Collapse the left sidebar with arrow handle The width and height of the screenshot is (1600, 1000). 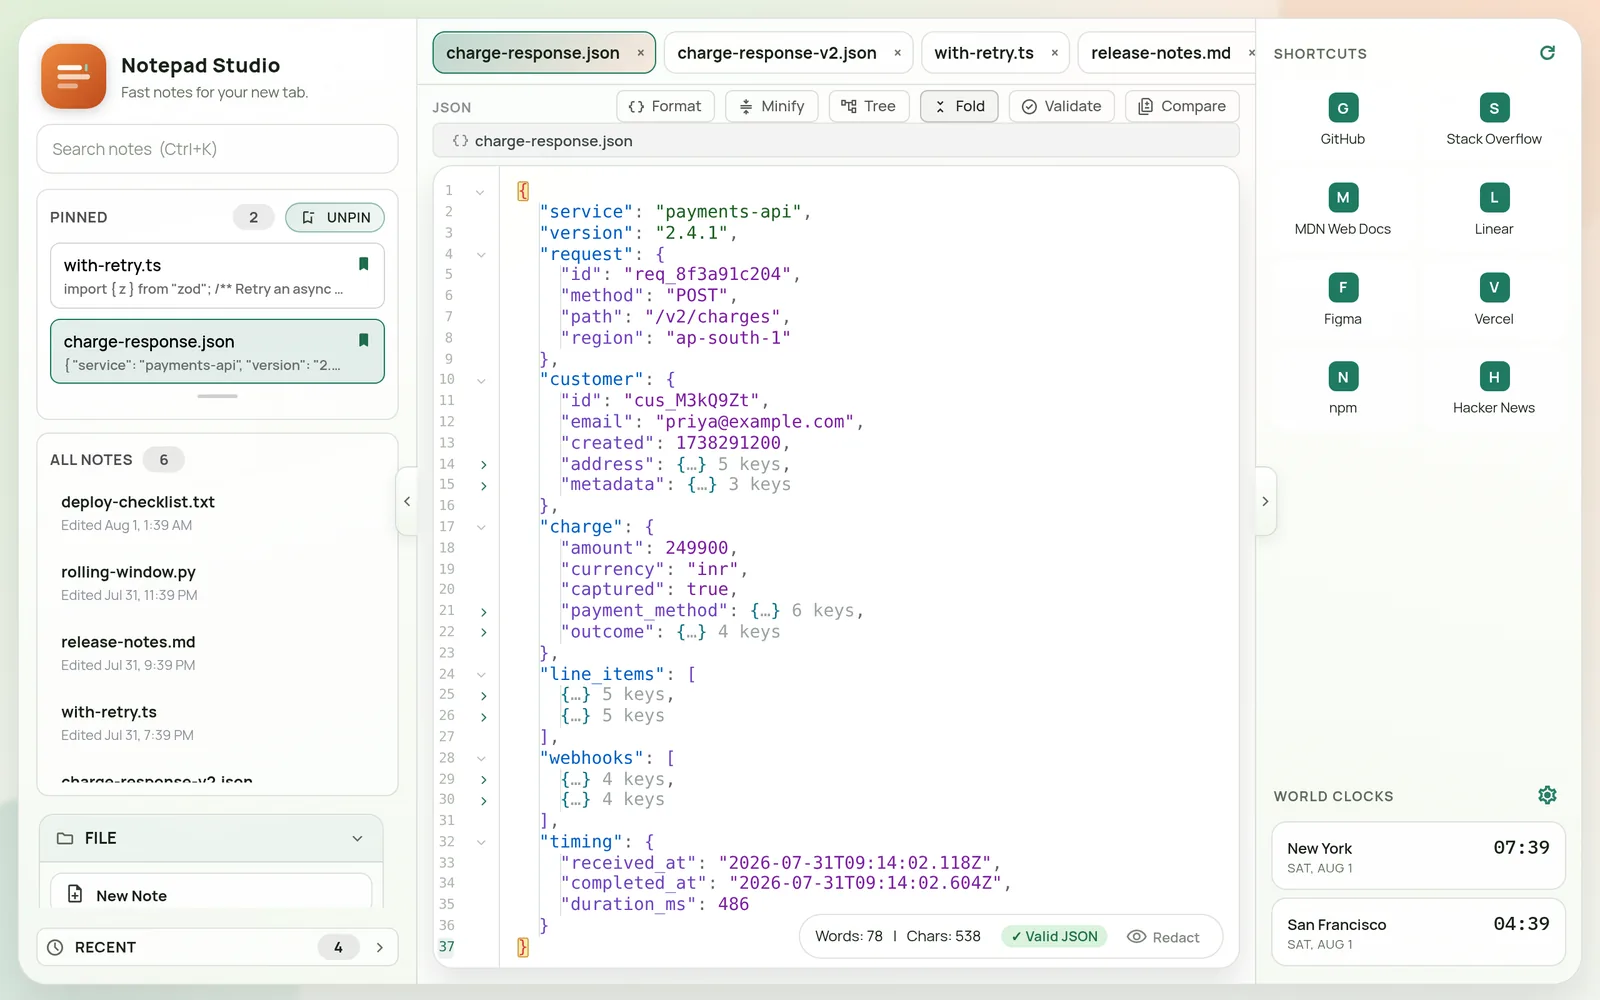pos(407,501)
